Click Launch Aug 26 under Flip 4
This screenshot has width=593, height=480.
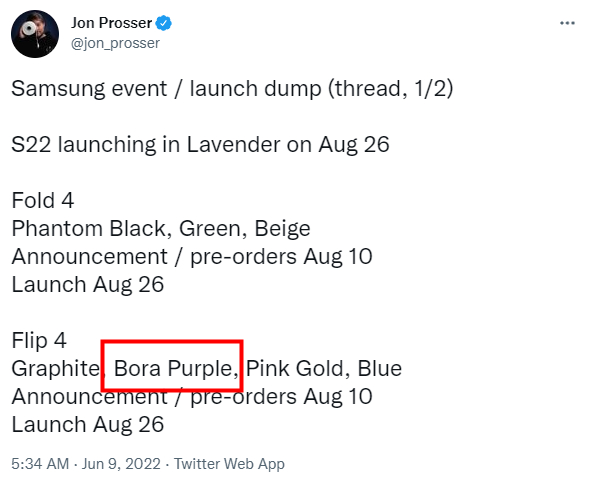[x=88, y=425]
